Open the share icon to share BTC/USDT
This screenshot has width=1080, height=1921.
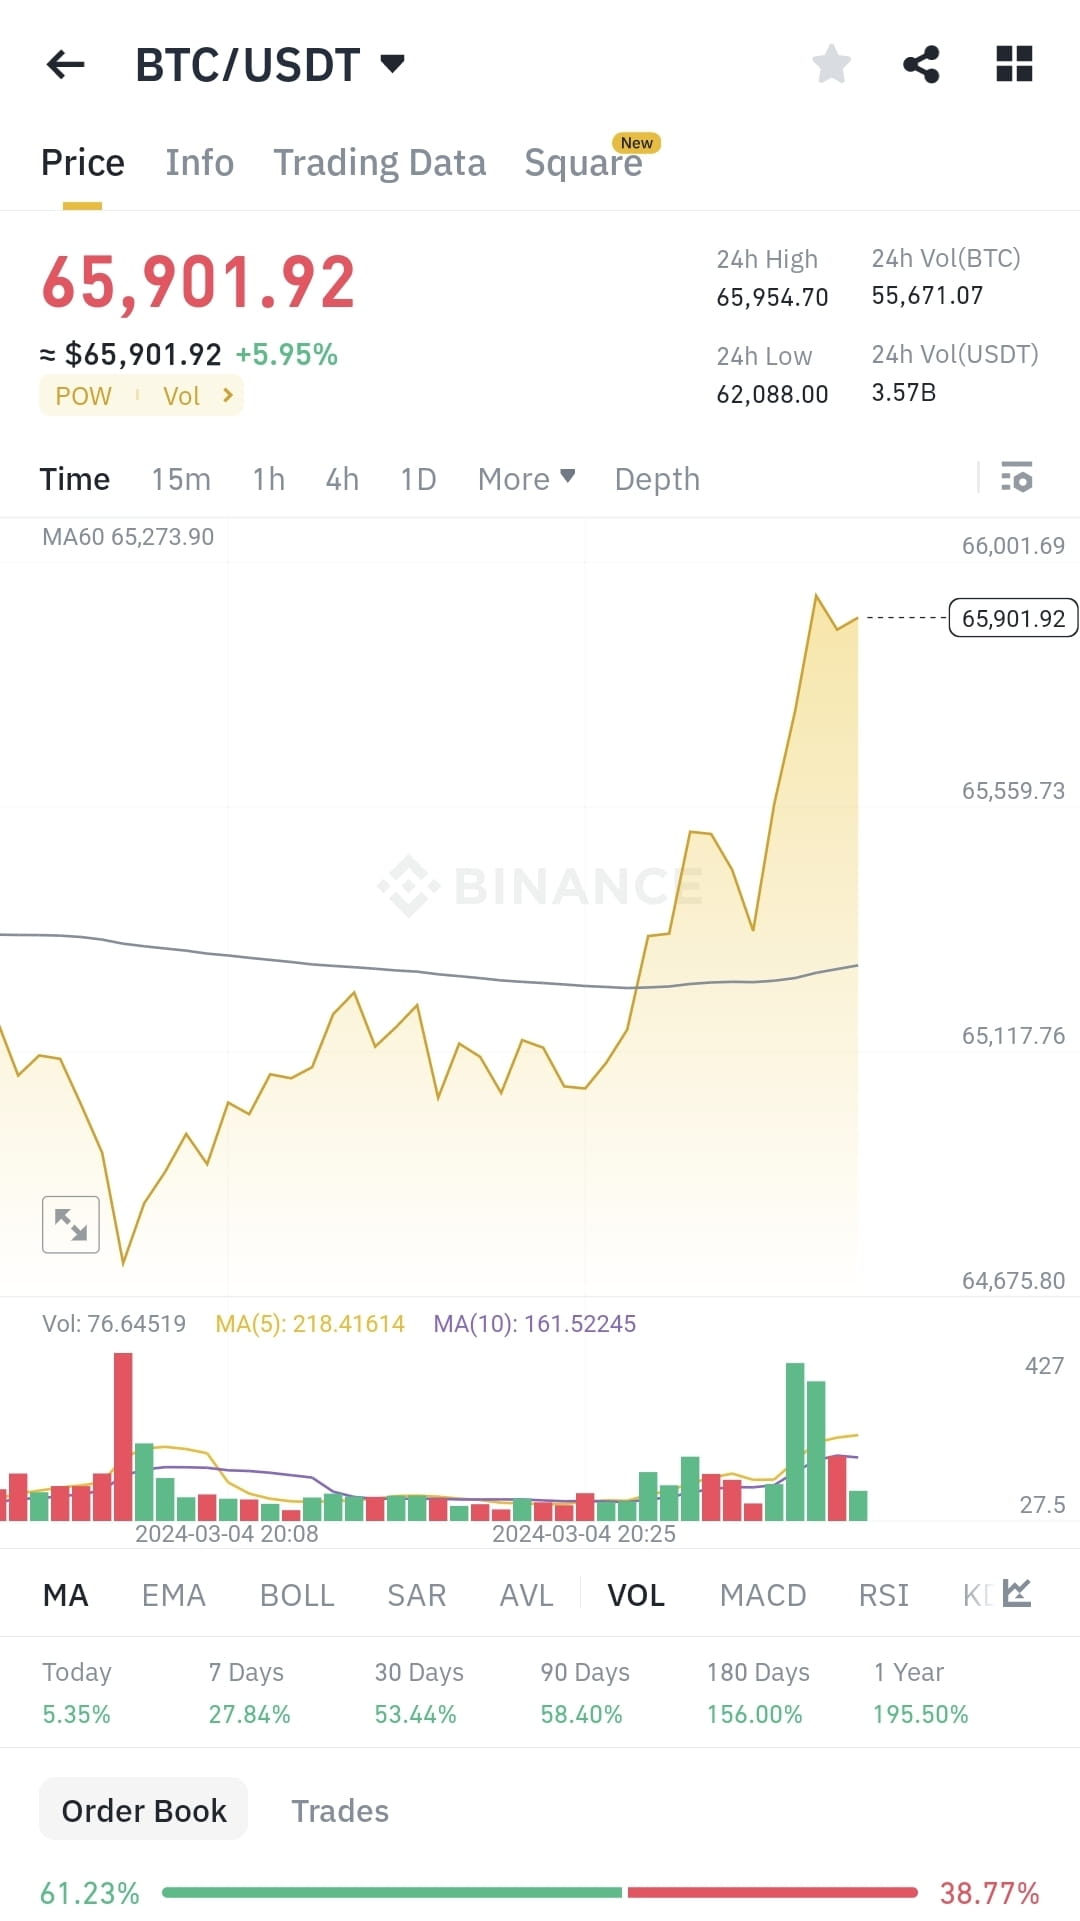coord(921,63)
